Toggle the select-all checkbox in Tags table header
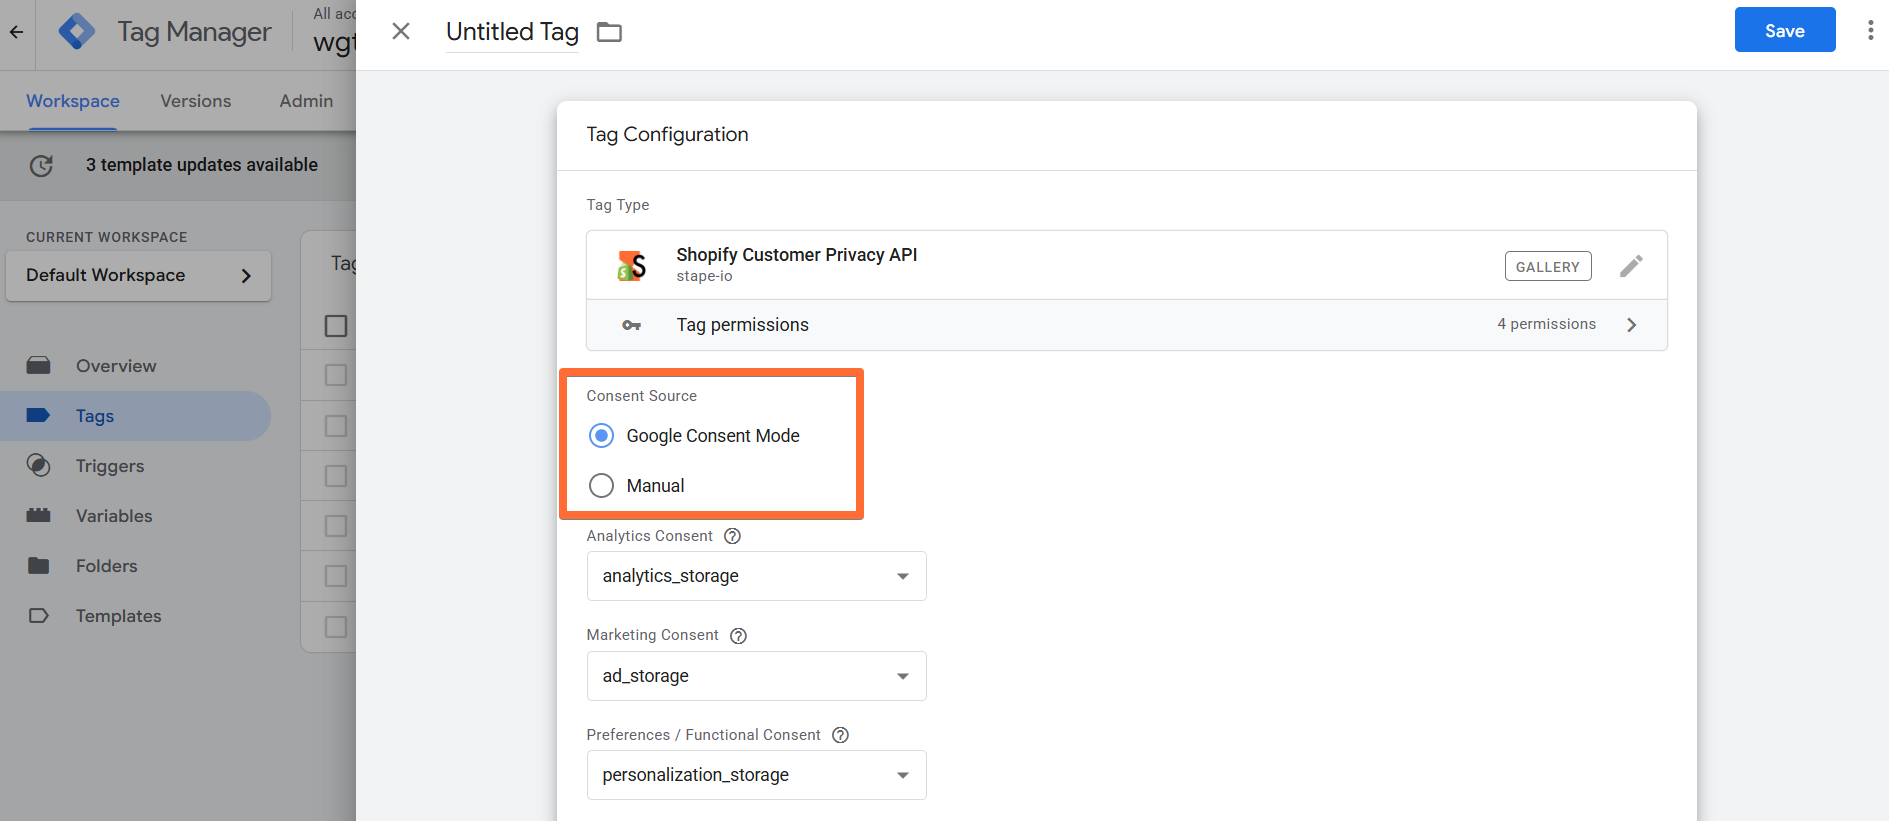This screenshot has width=1889, height=821. [336, 326]
